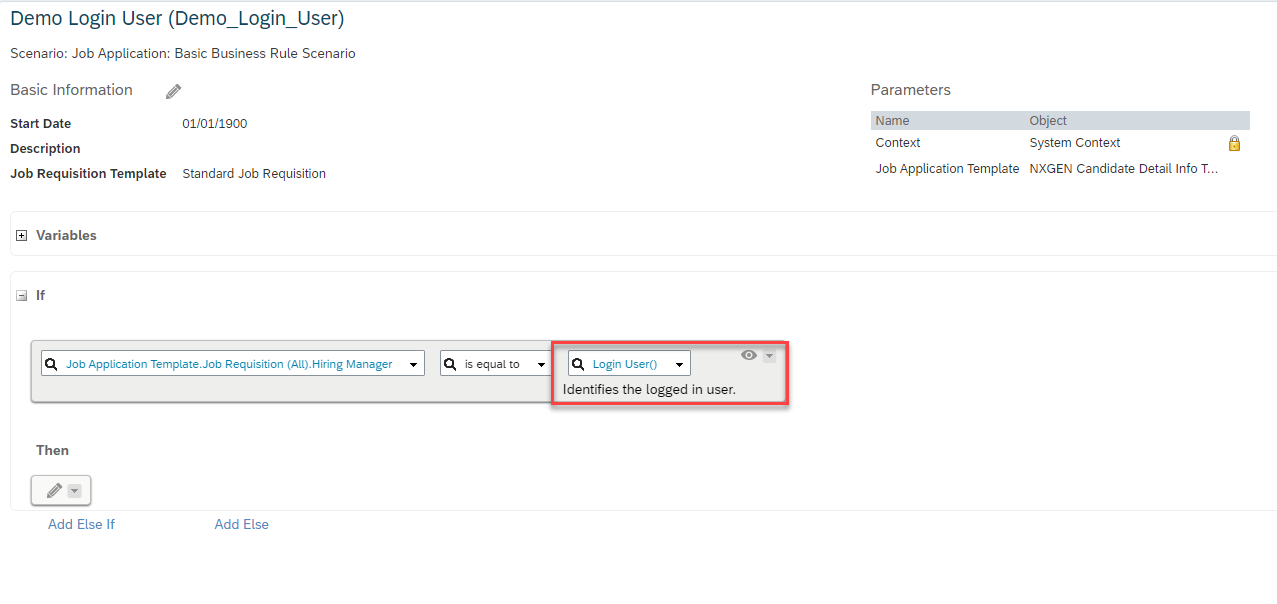Open the dropdown arrow beside the Then pencil
The width and height of the screenshot is (1277, 604).
[x=74, y=490]
